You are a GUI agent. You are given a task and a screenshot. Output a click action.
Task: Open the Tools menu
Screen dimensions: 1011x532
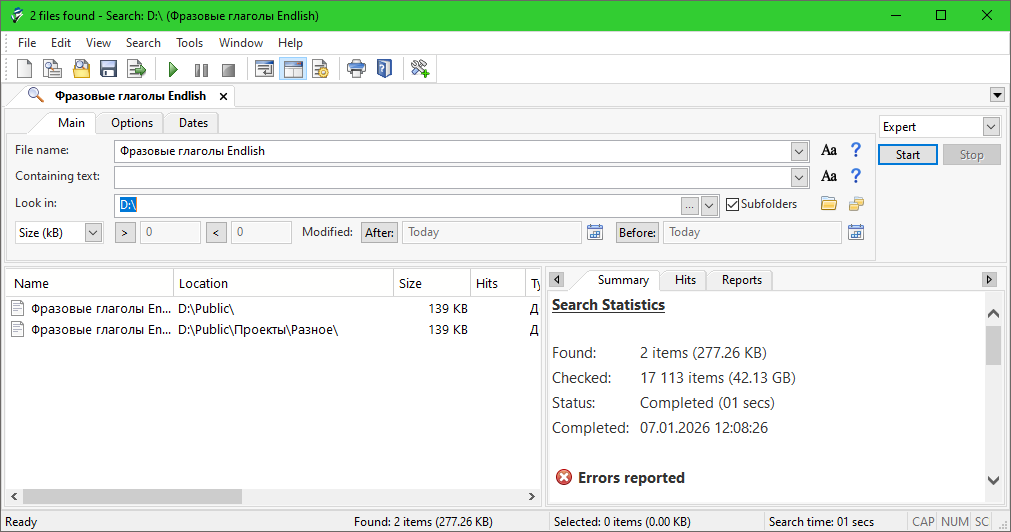coord(189,43)
